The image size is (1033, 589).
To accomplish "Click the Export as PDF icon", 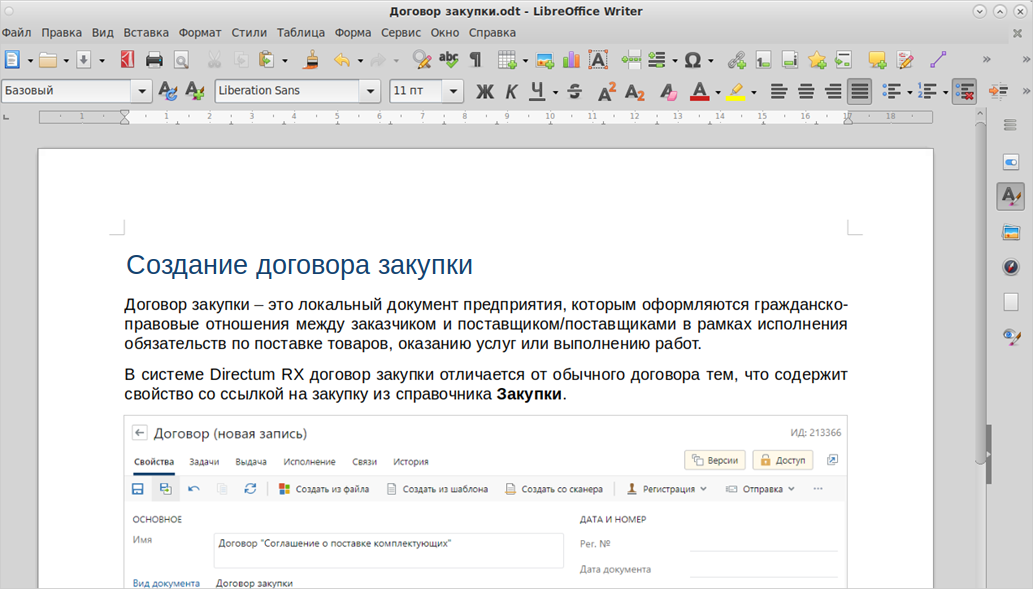I will (127, 60).
